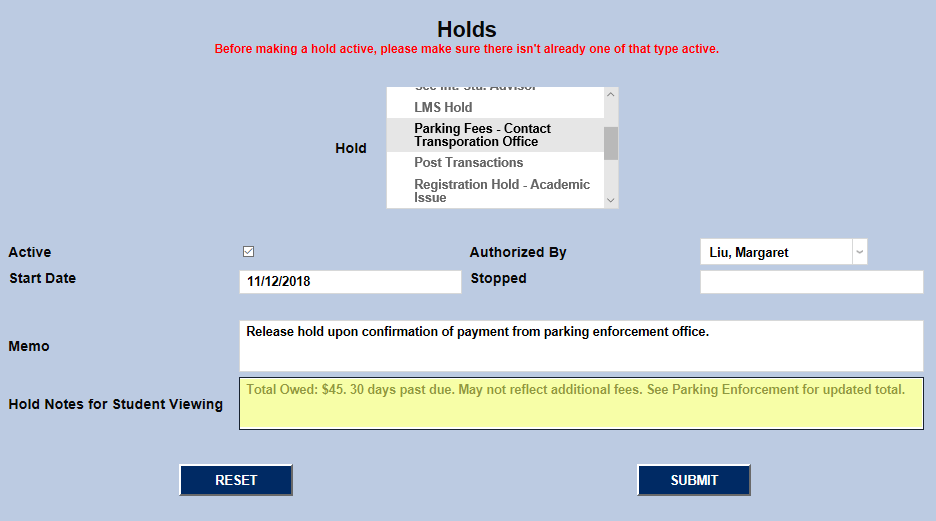Select 'LMS Hold' in the Hold list
This screenshot has height=521, width=936.
443,107
